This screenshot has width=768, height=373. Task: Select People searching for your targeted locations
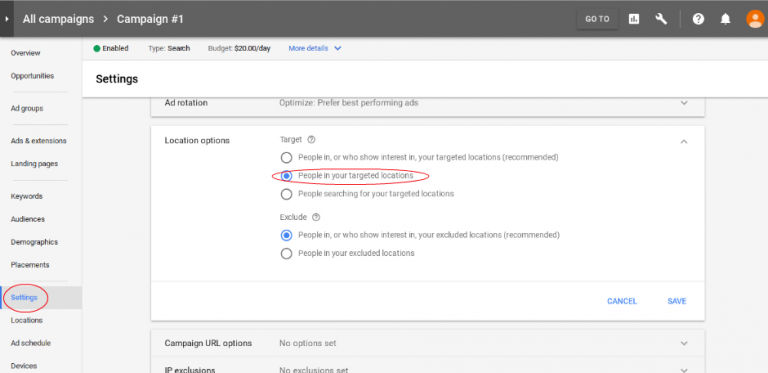click(287, 194)
